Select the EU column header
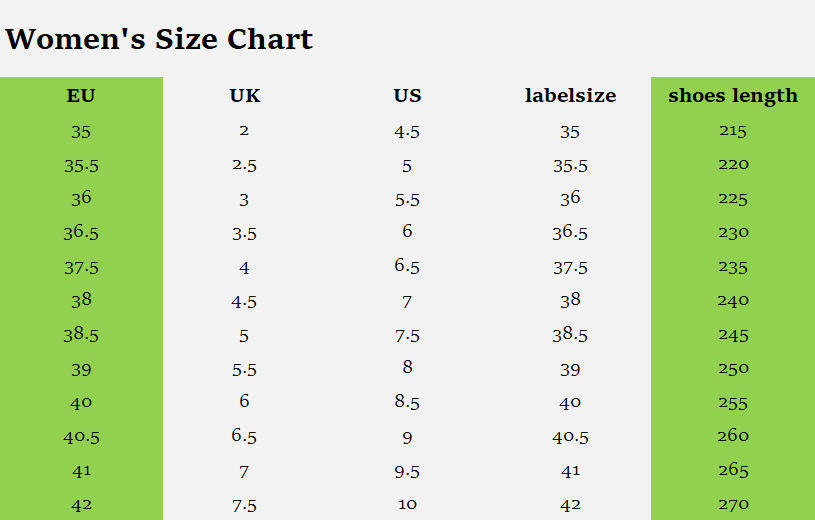815x520 pixels. click(81, 96)
